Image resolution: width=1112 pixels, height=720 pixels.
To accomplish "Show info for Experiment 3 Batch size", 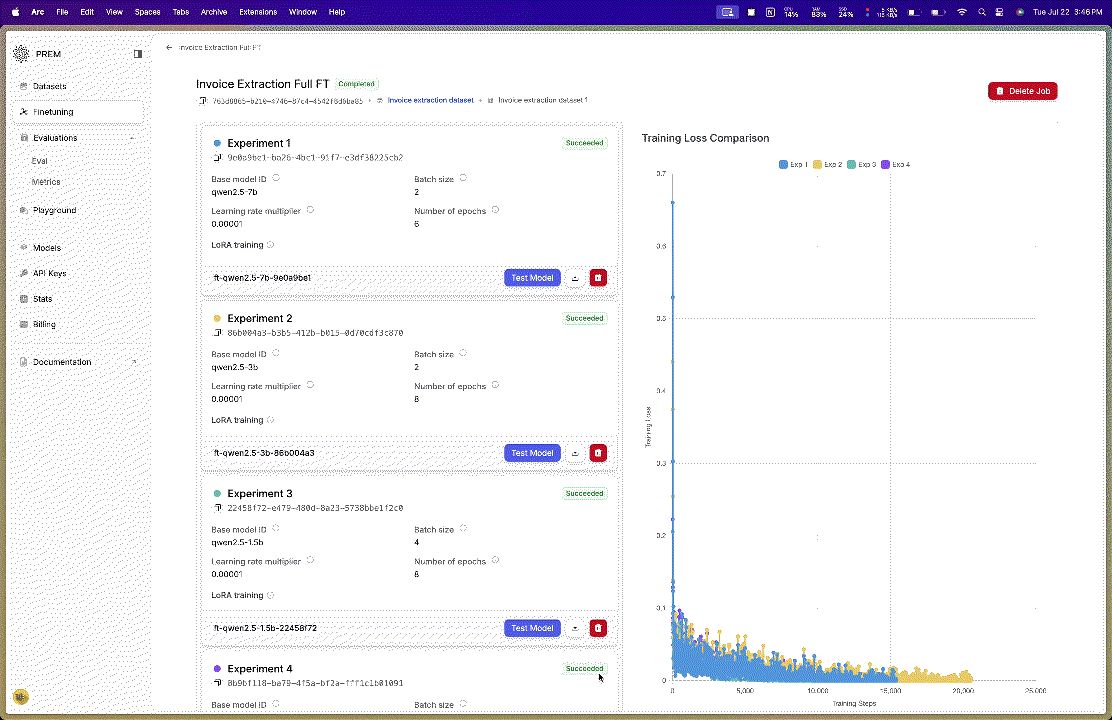I will pyautogui.click(x=463, y=528).
